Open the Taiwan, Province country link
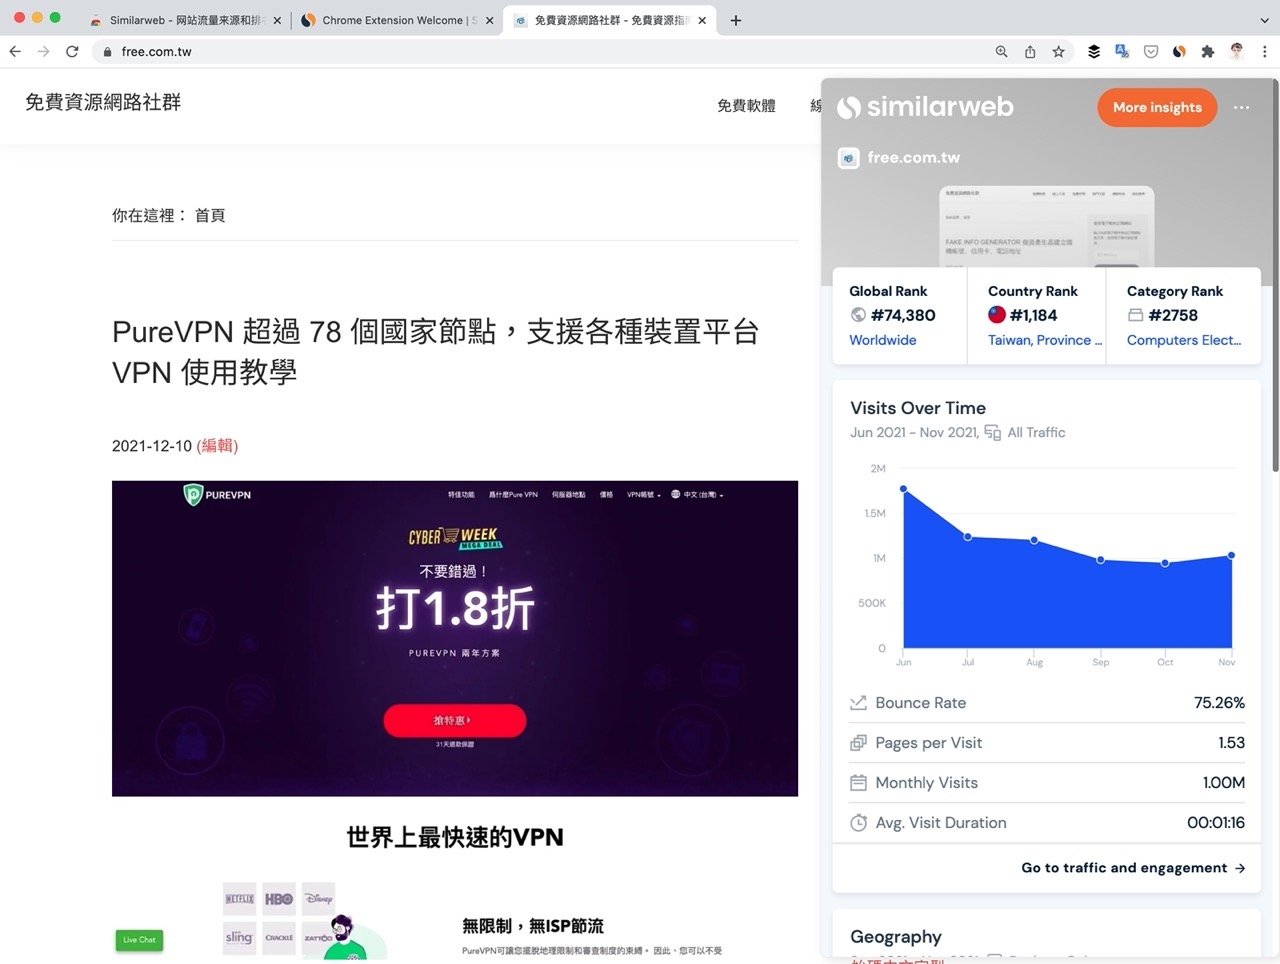Image resolution: width=1280 pixels, height=964 pixels. [1045, 340]
